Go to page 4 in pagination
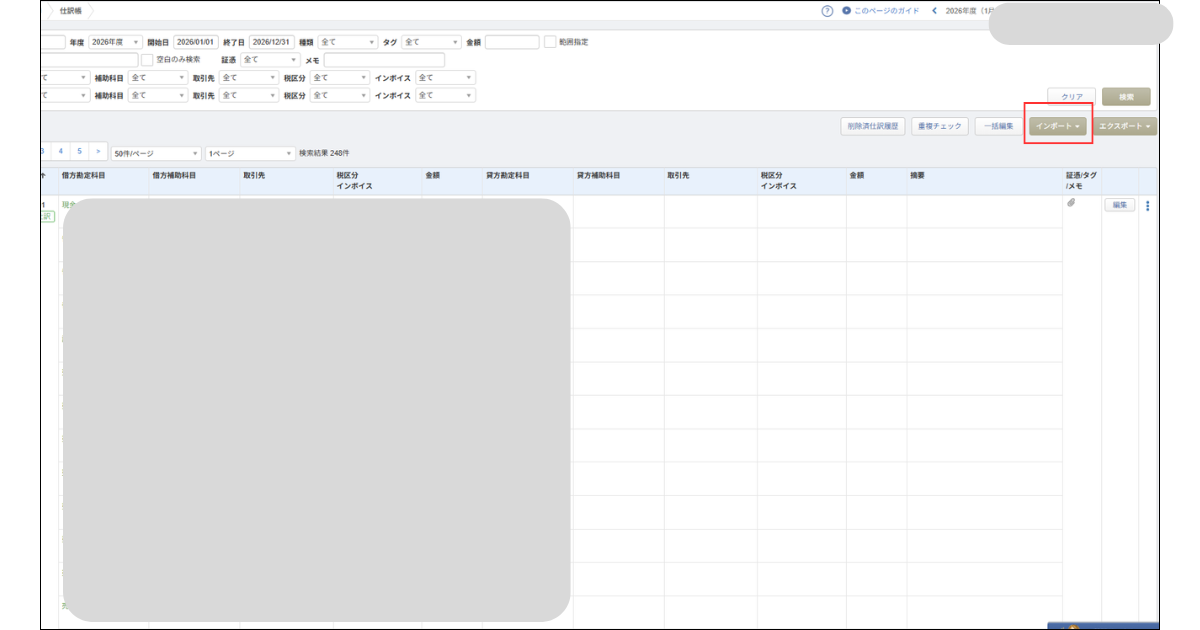 60,151
